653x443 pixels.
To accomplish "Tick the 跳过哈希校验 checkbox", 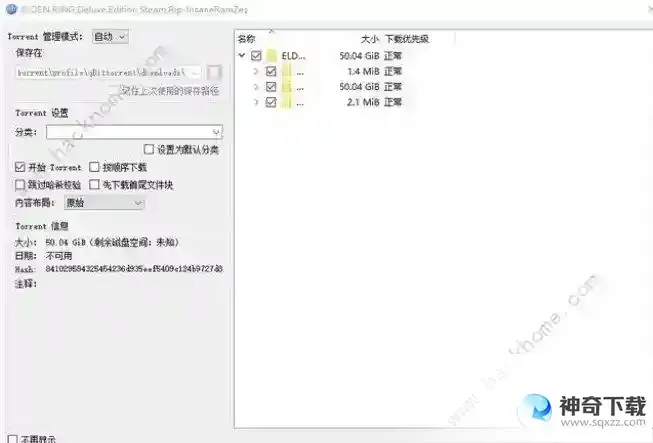I will (x=20, y=184).
